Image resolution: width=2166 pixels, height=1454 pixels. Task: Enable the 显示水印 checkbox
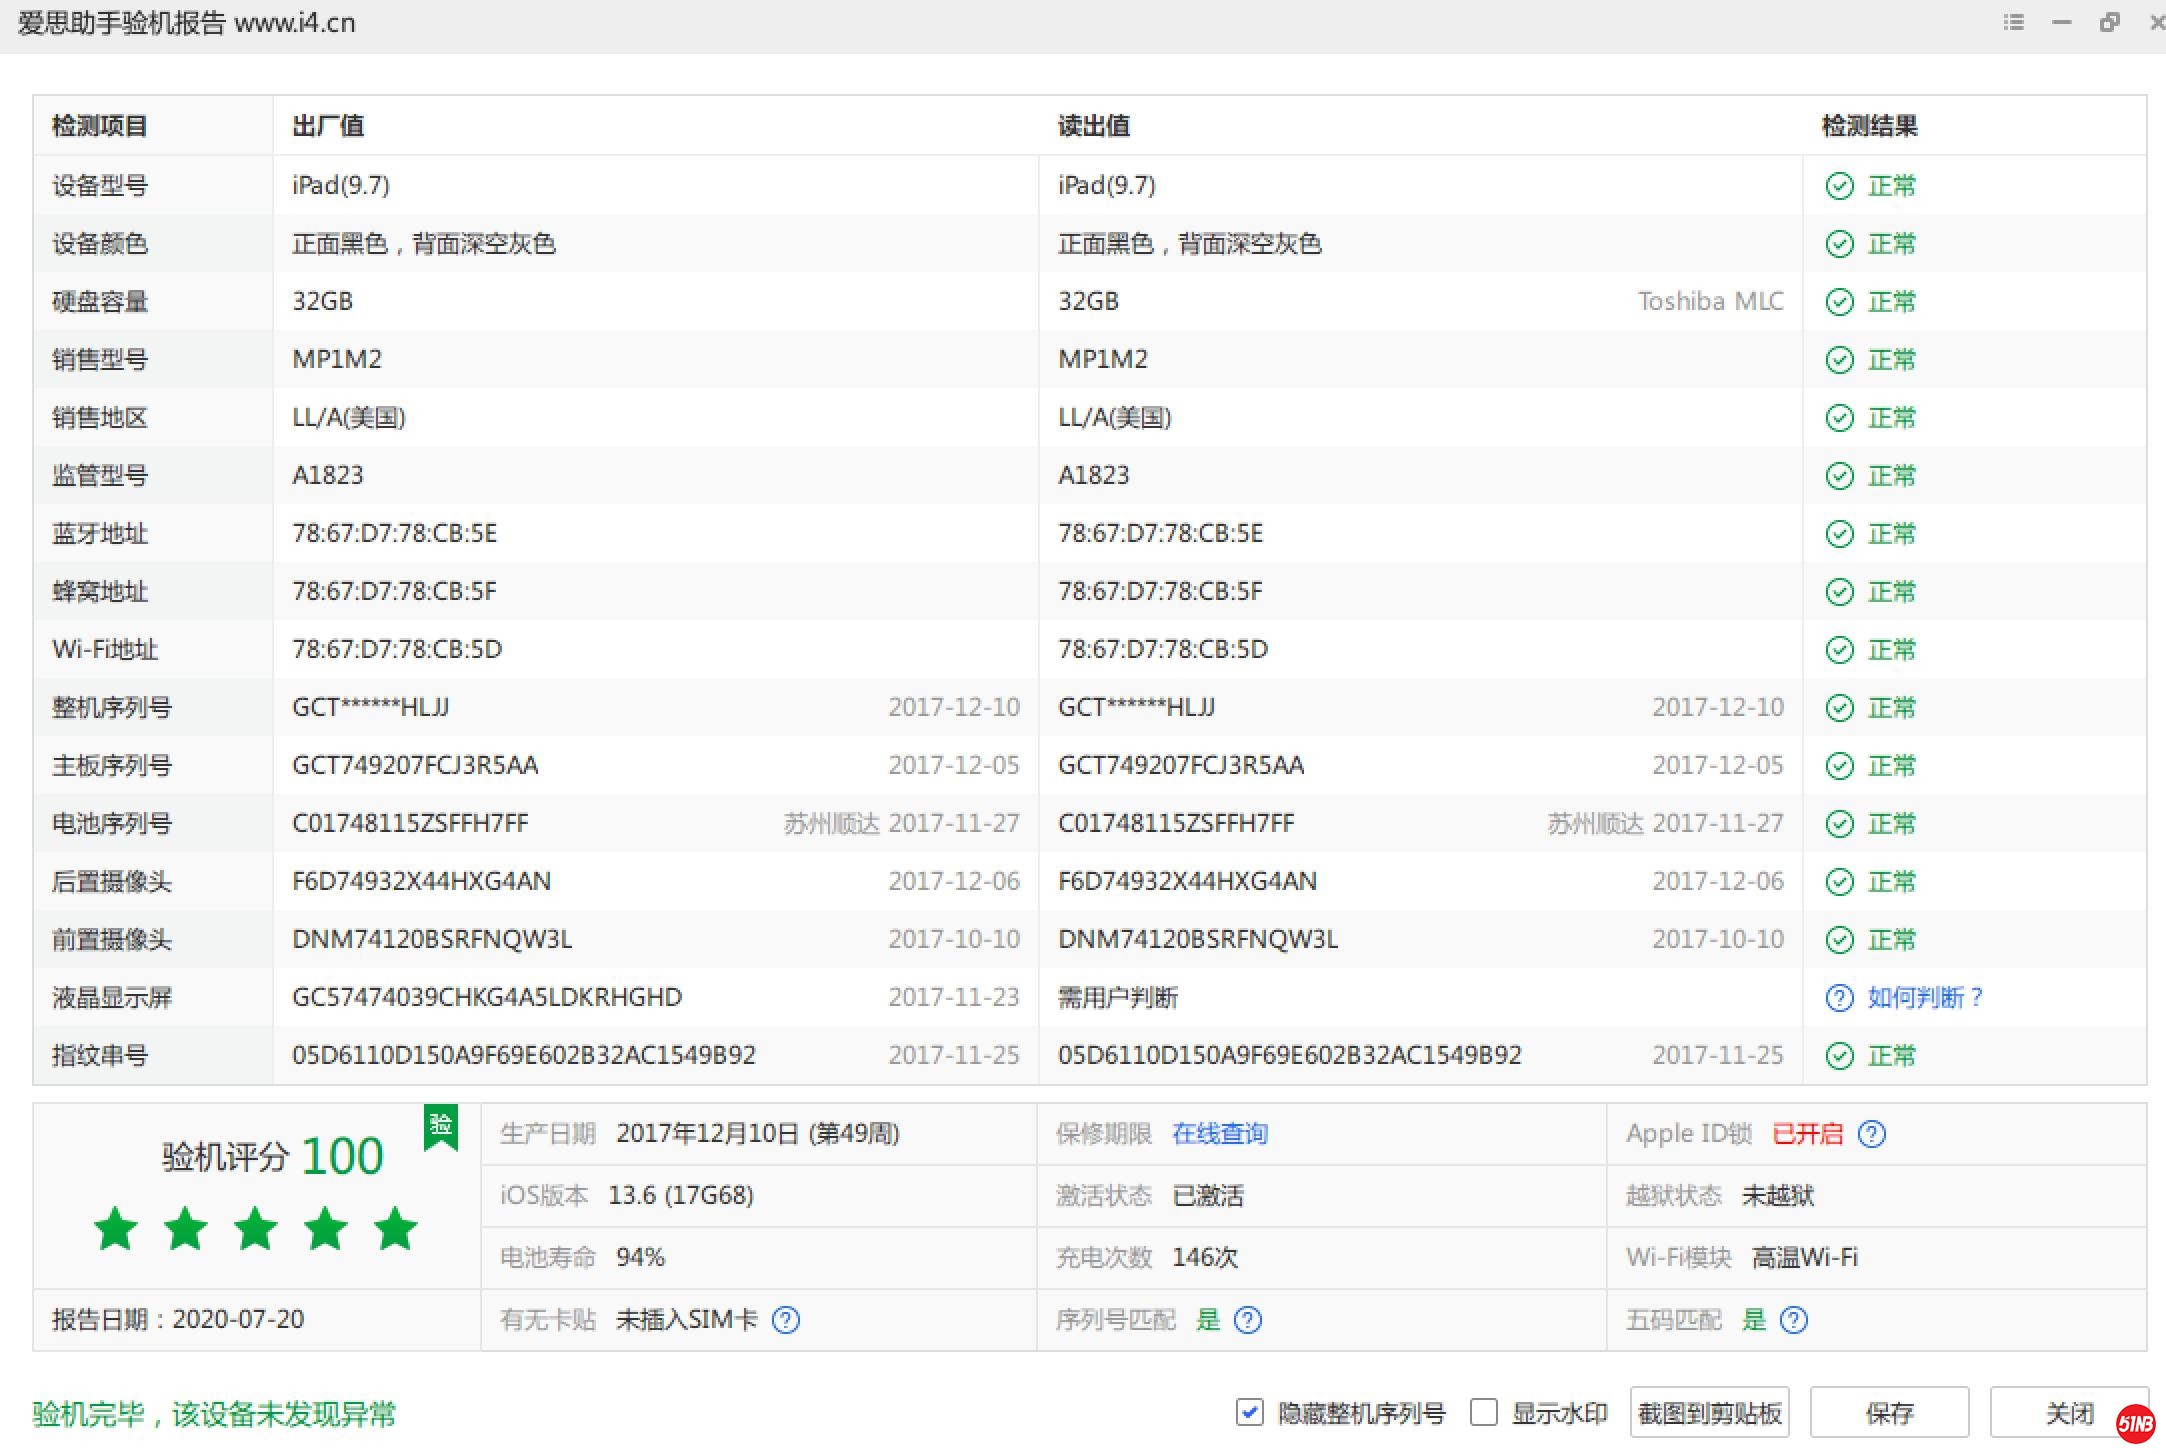(x=1484, y=1412)
